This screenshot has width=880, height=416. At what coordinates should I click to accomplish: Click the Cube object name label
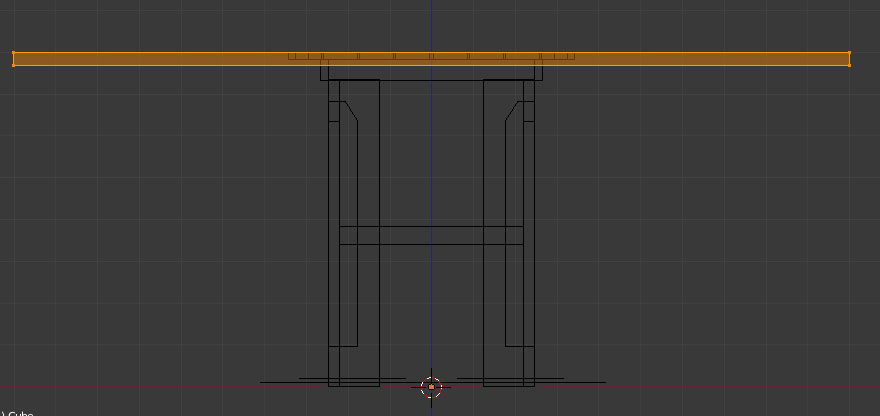(18, 412)
